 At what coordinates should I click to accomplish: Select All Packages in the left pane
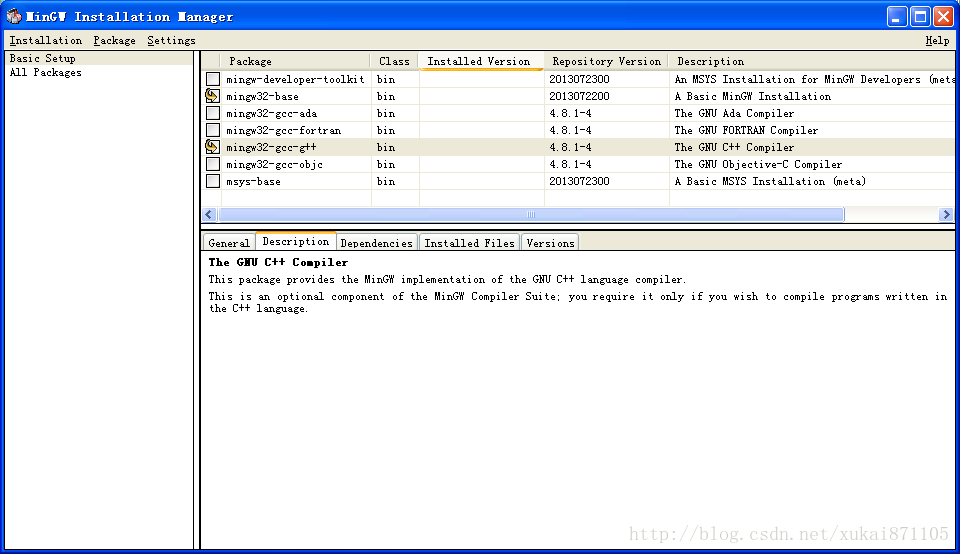point(98,72)
